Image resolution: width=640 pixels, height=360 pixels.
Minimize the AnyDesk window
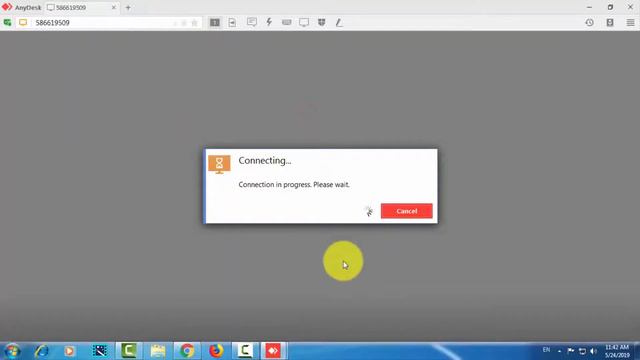pos(589,7)
